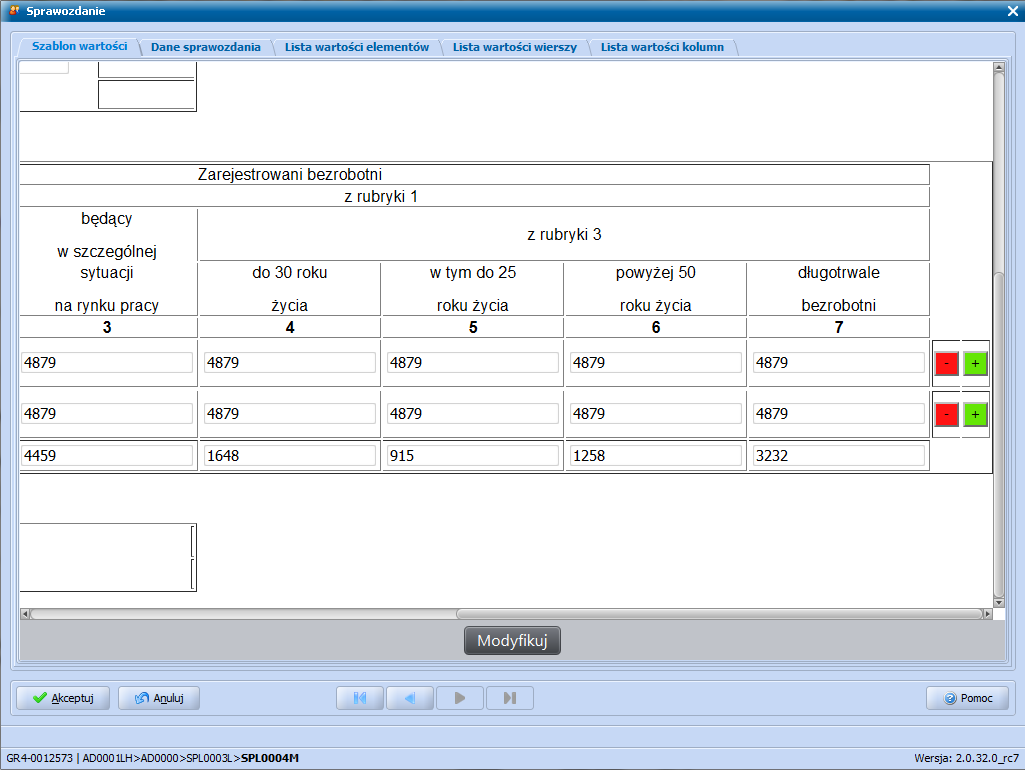Click the Sprawozdanie window title icon
1025x770 pixels.
click(14, 10)
